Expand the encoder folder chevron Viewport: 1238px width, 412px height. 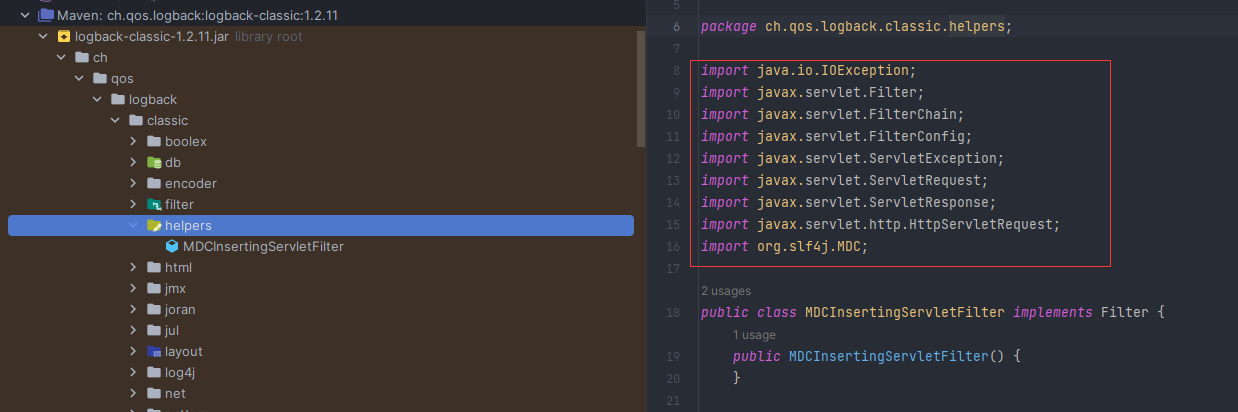point(133,183)
